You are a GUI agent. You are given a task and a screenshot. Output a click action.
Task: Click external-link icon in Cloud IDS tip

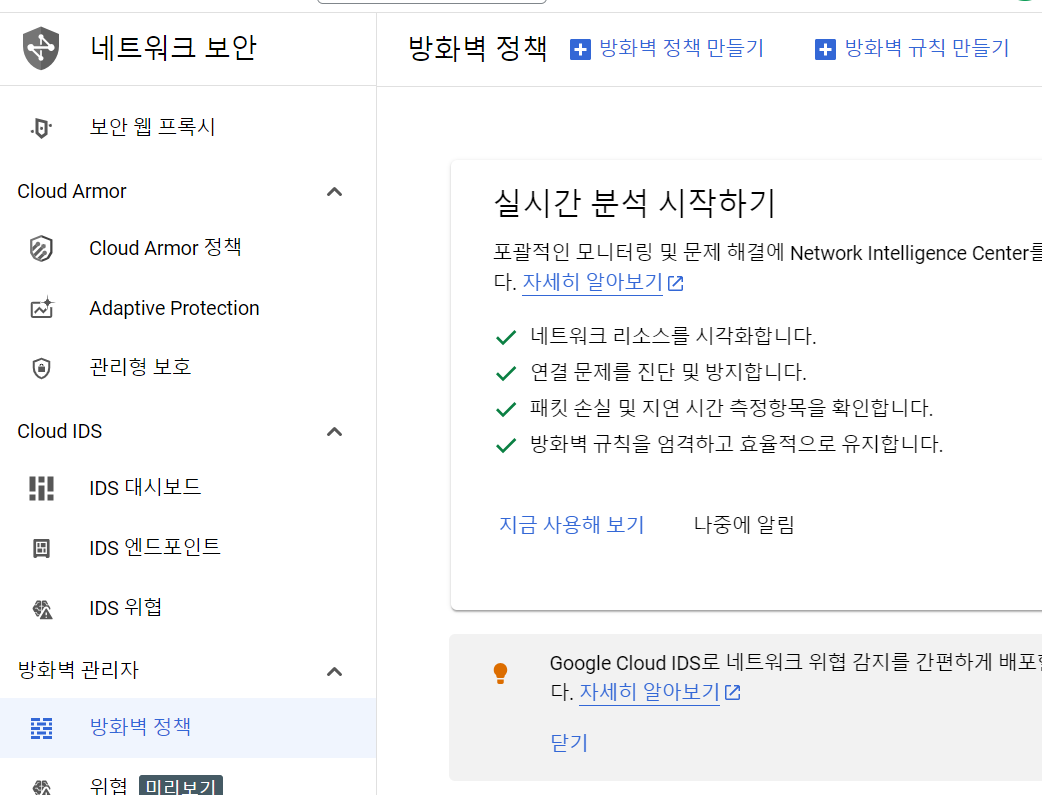733,693
